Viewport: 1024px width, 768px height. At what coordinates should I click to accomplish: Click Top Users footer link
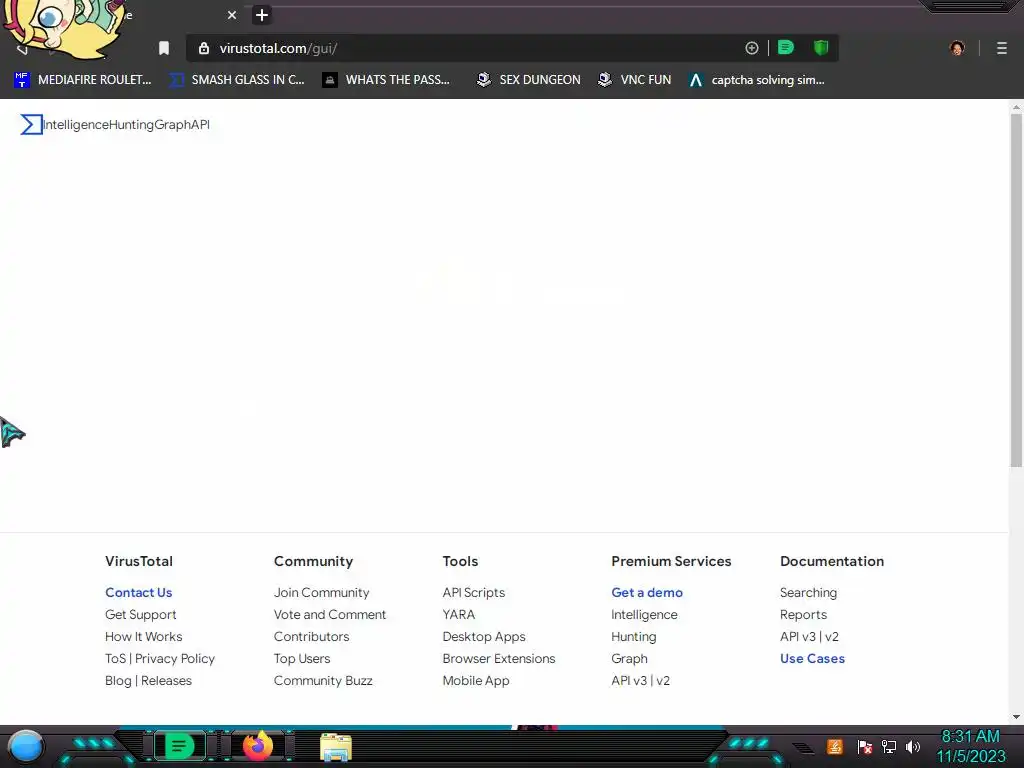(302, 658)
